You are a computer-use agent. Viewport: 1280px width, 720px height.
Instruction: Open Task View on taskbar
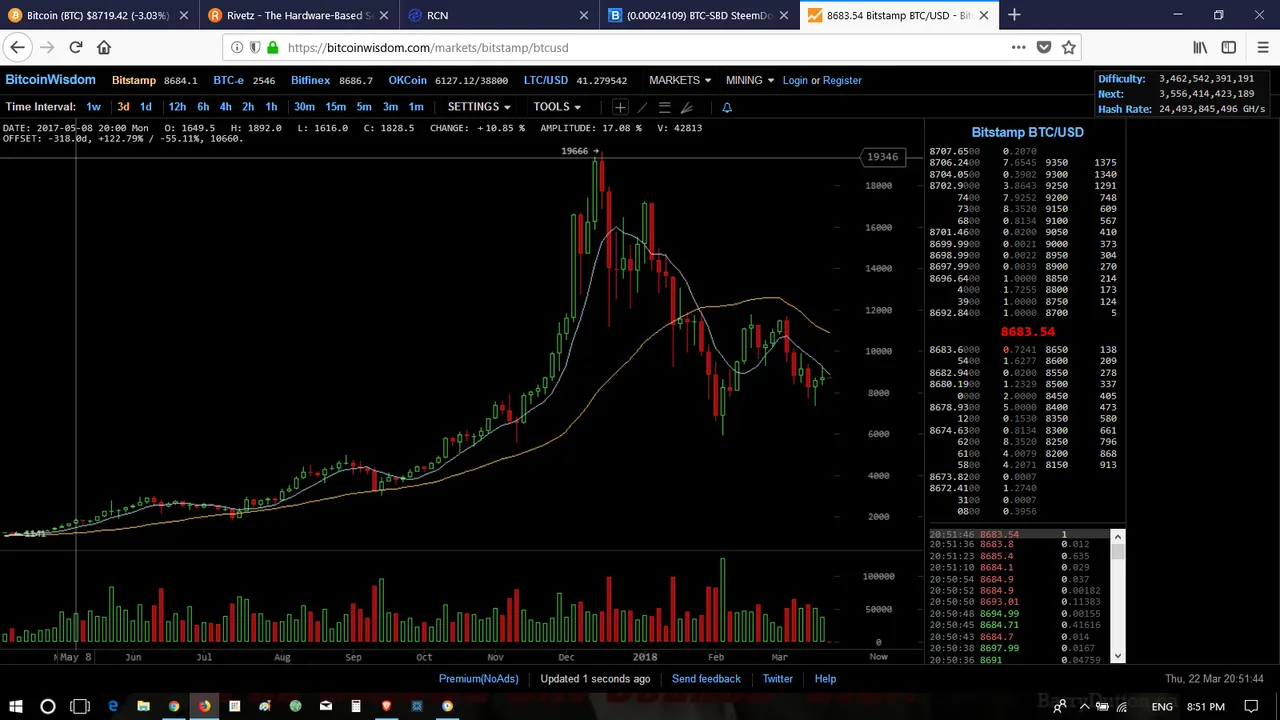click(80, 707)
